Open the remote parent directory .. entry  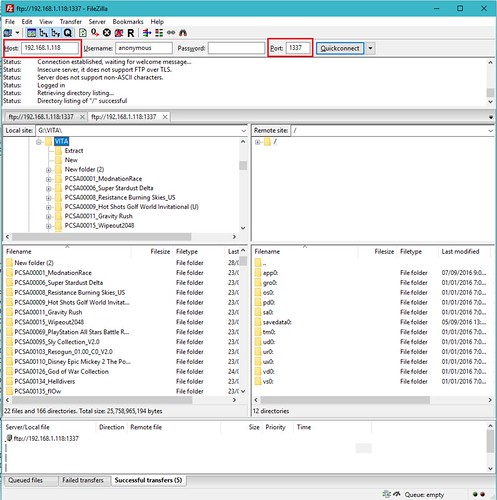point(264,263)
